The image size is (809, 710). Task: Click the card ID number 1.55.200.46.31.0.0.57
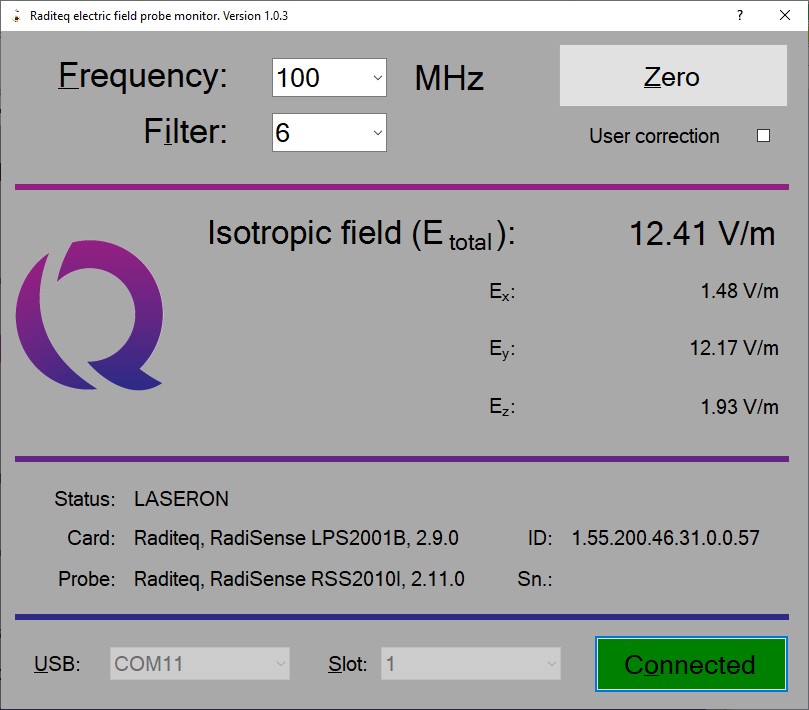[x=665, y=538]
